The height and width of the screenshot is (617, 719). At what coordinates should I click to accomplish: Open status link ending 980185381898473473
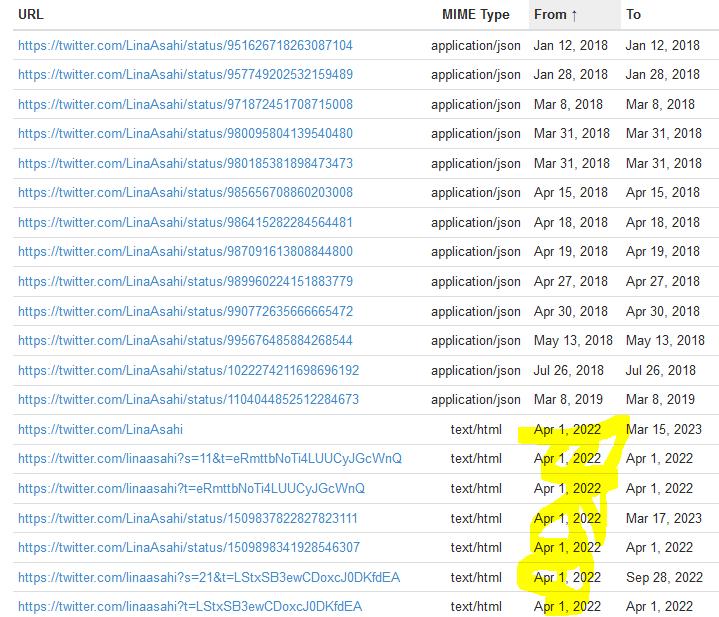tap(185, 164)
